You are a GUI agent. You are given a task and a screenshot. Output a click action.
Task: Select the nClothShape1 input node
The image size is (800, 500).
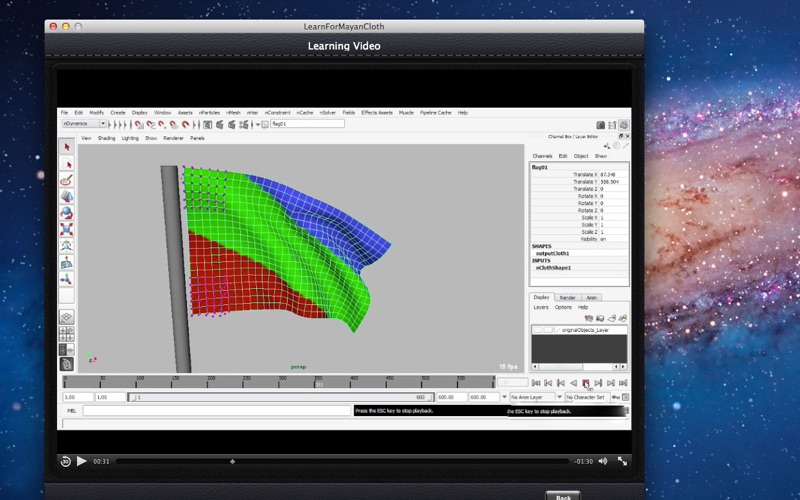pos(554,268)
